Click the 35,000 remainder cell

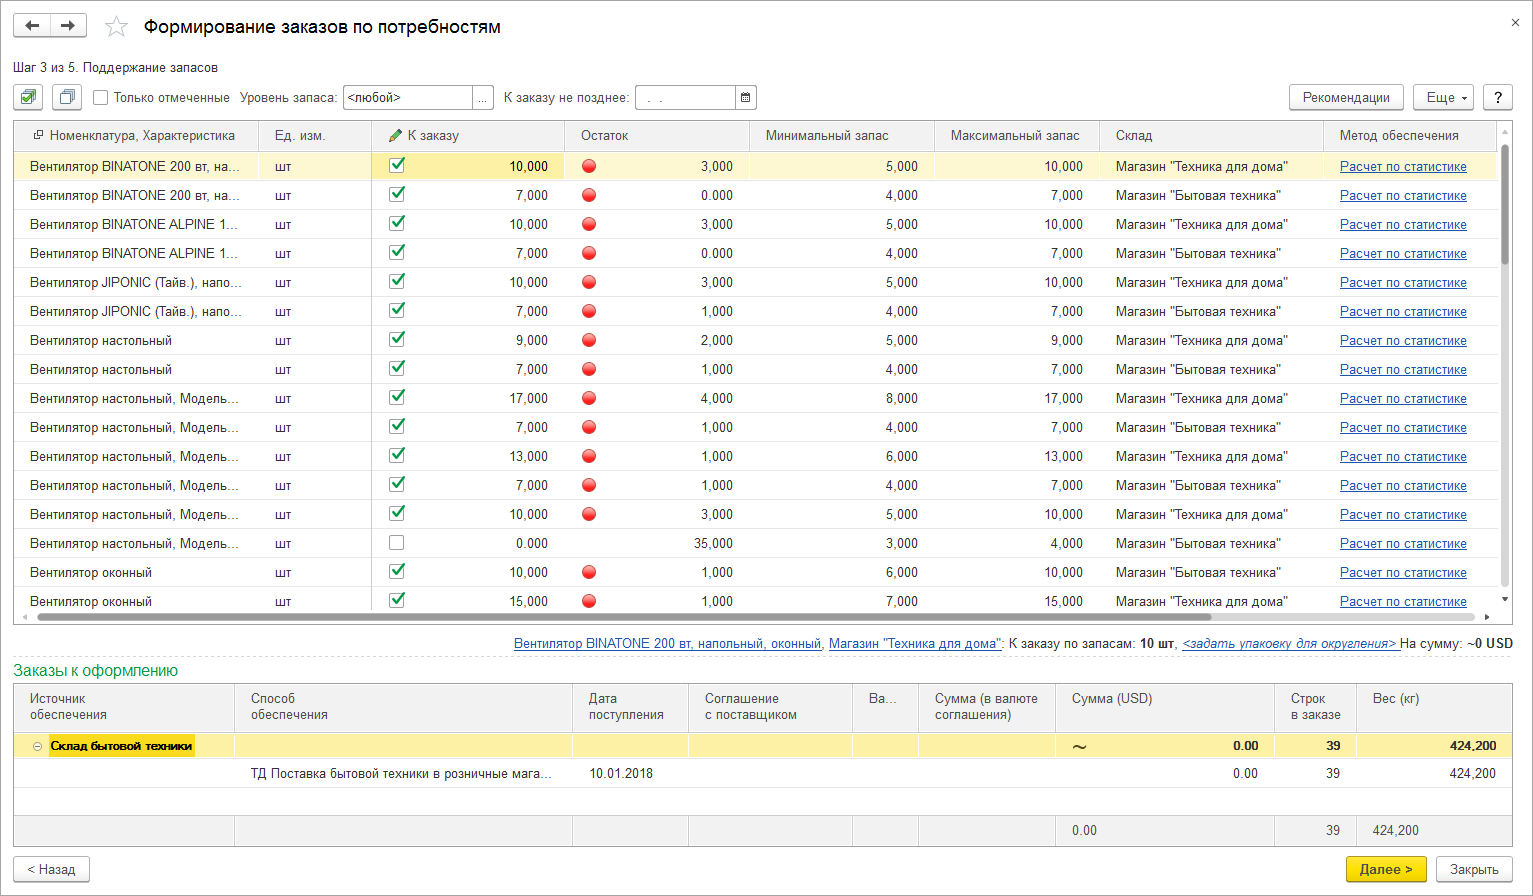click(x=657, y=543)
